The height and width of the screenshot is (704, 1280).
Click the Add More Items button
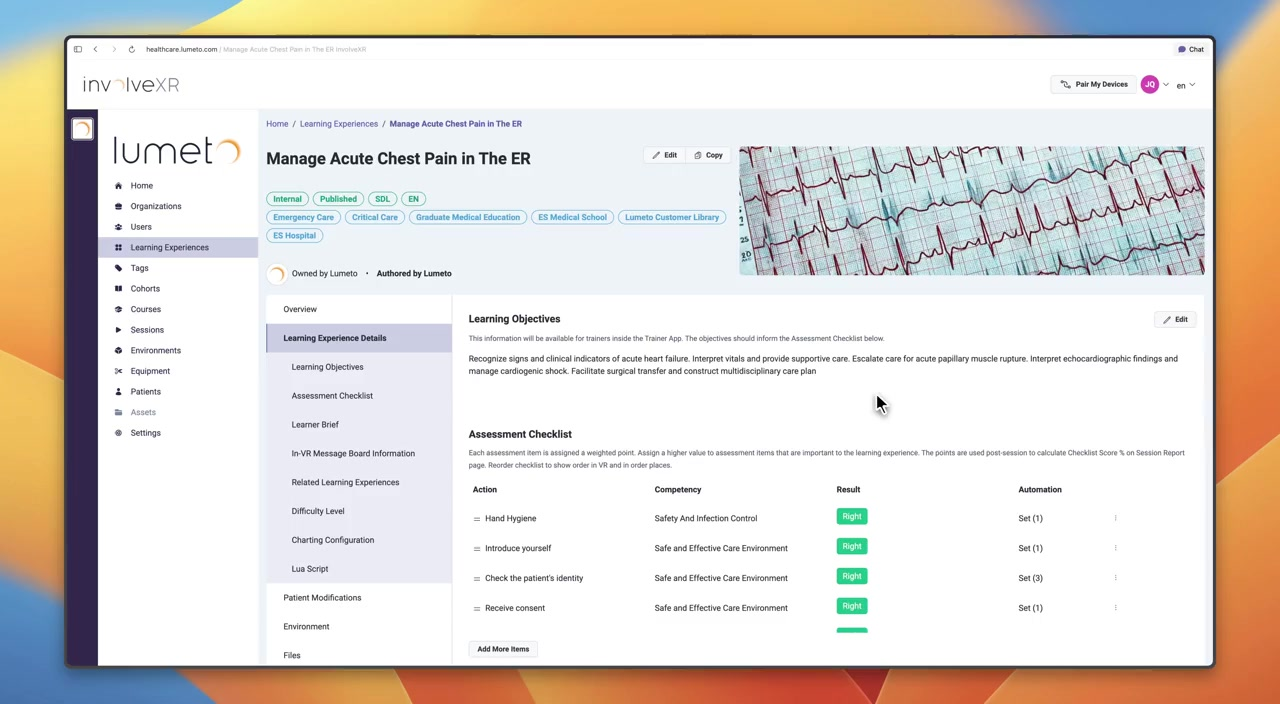point(503,649)
